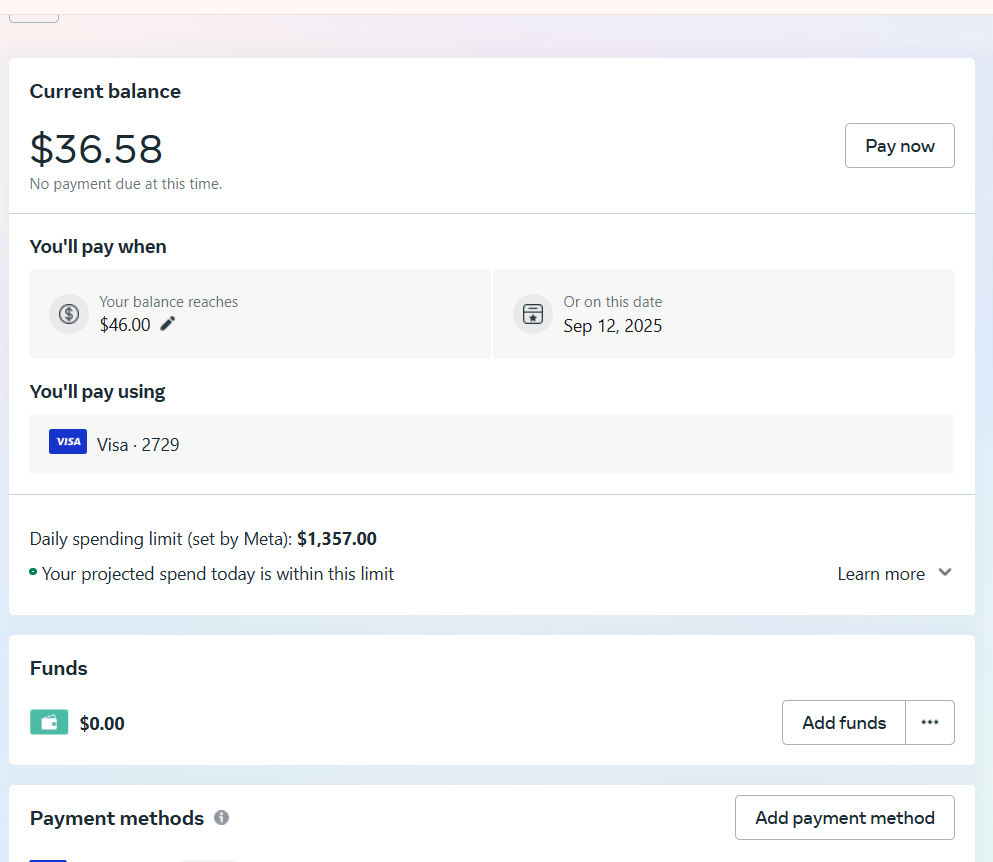The image size is (993, 862).
Task: Click the $36.58 current balance amount
Action: click(x=96, y=149)
